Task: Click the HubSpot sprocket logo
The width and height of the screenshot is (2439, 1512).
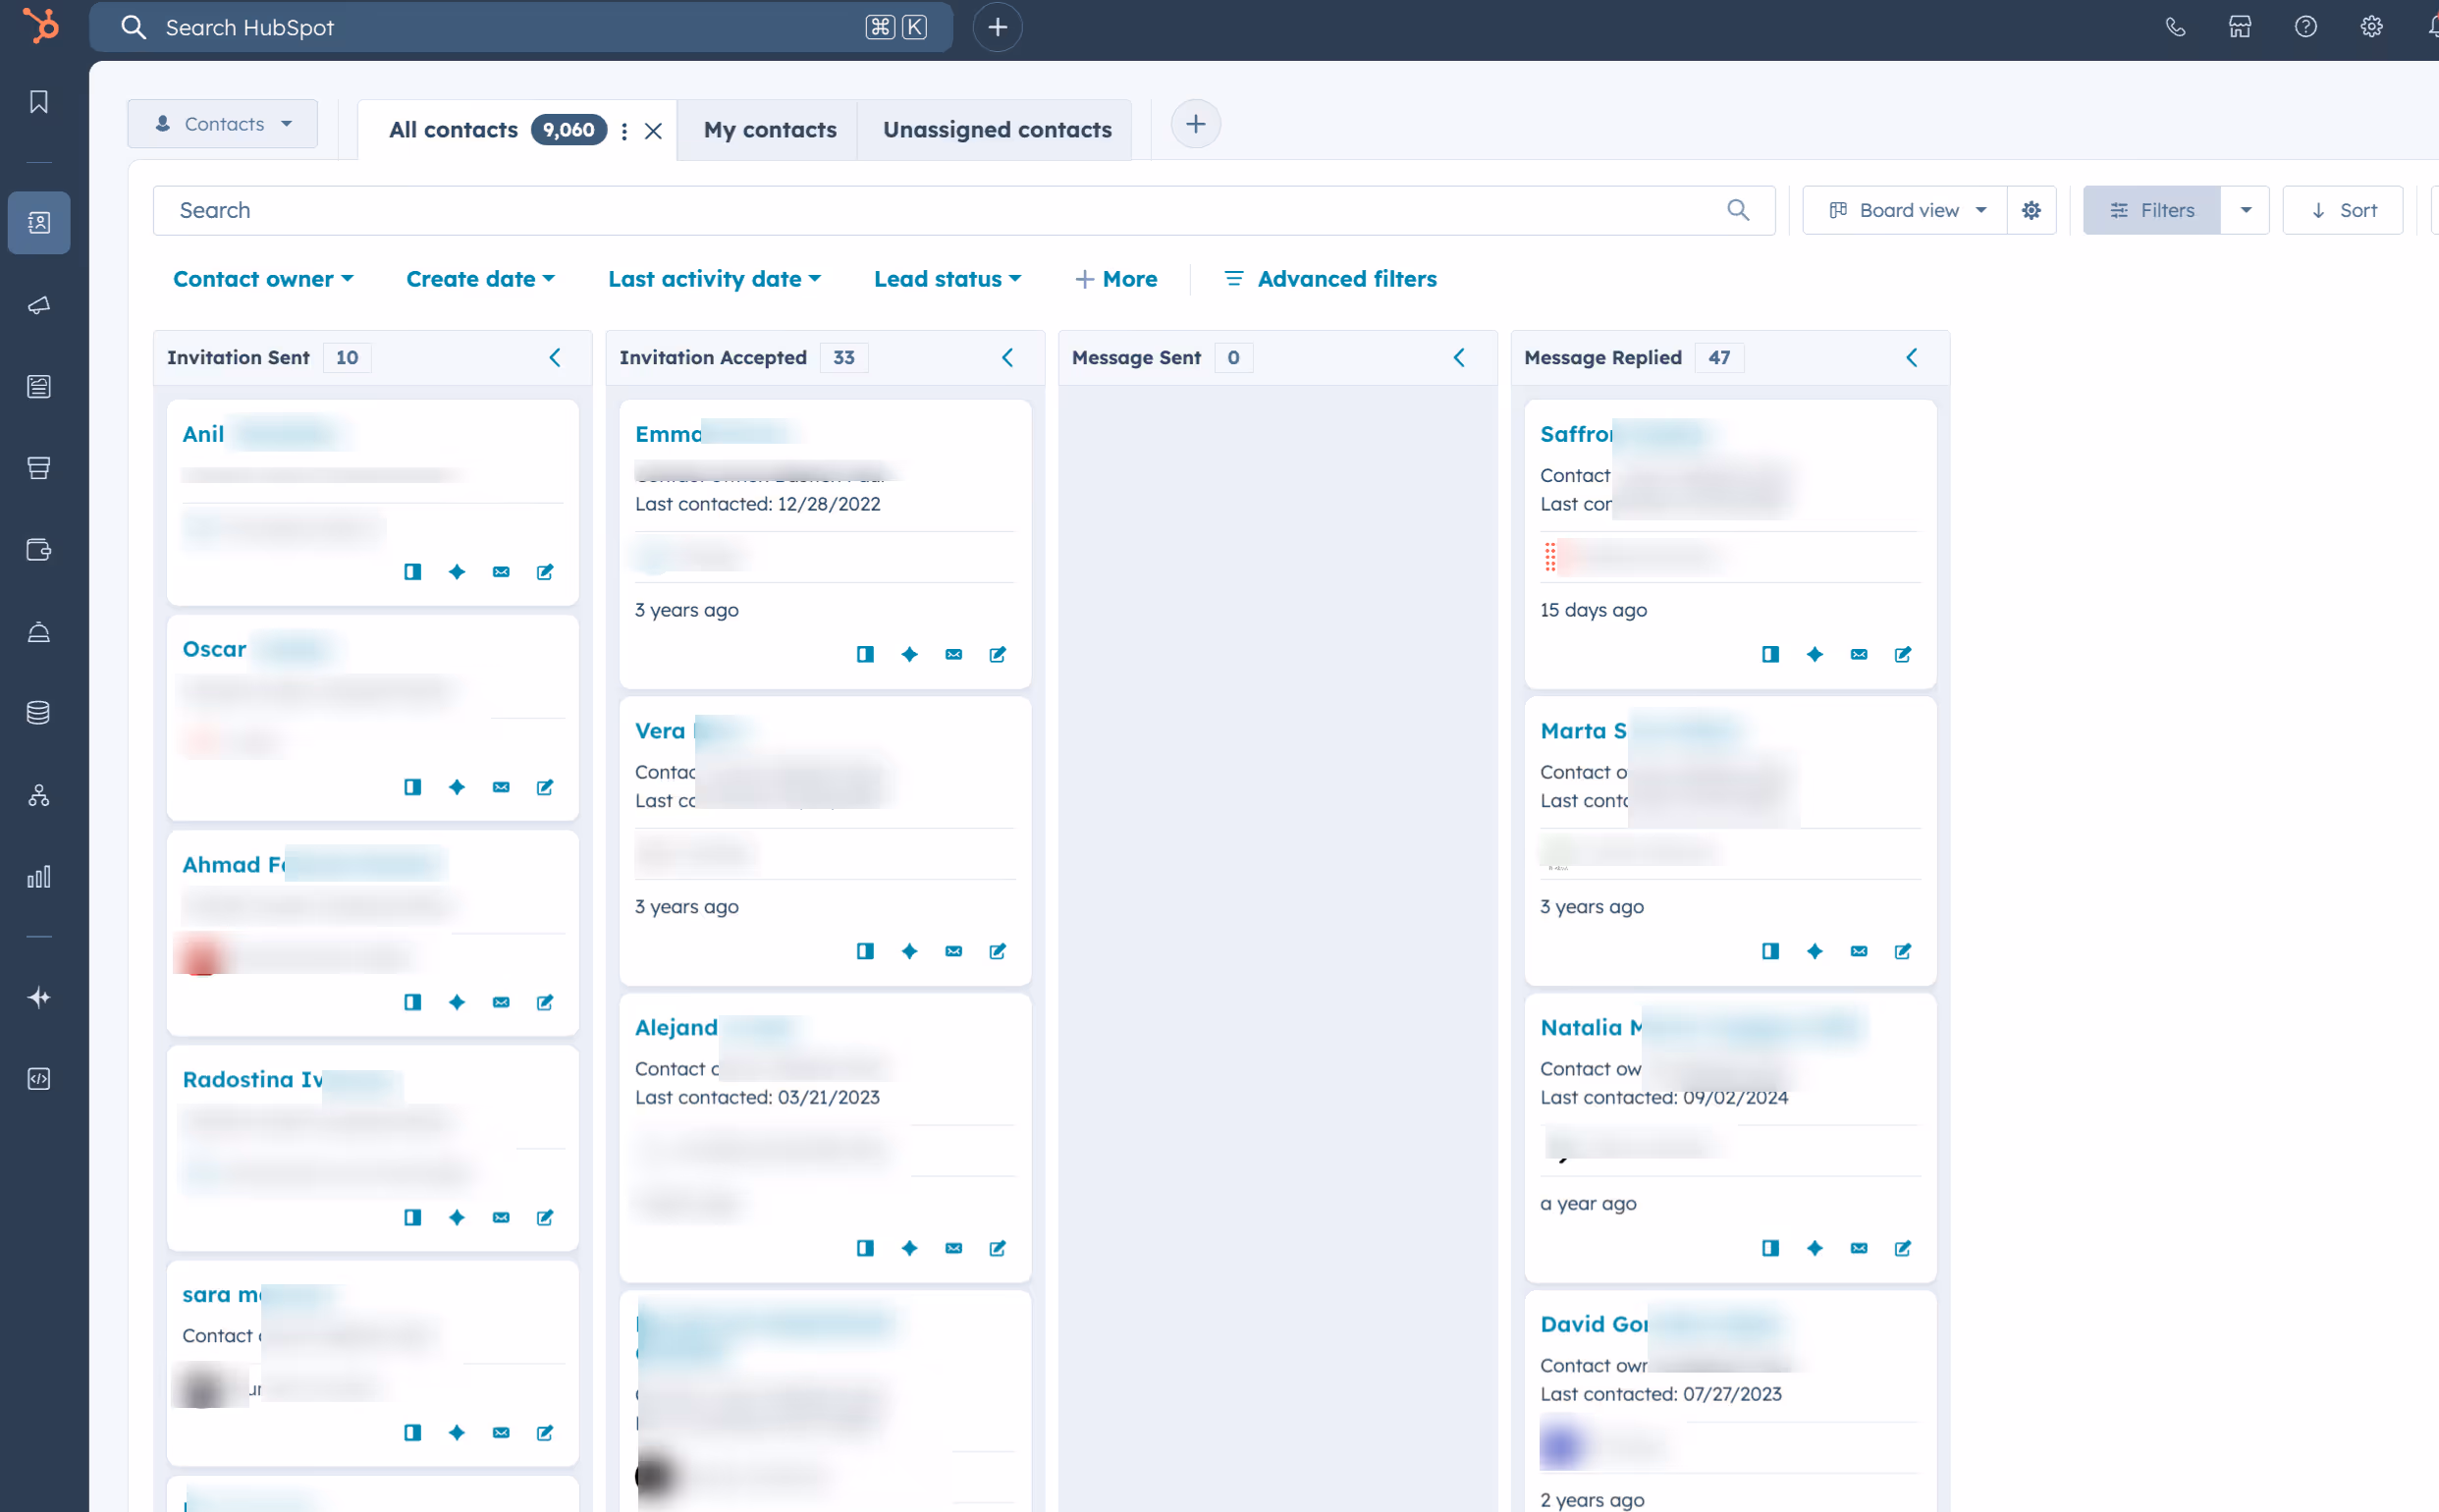Action: [x=41, y=26]
